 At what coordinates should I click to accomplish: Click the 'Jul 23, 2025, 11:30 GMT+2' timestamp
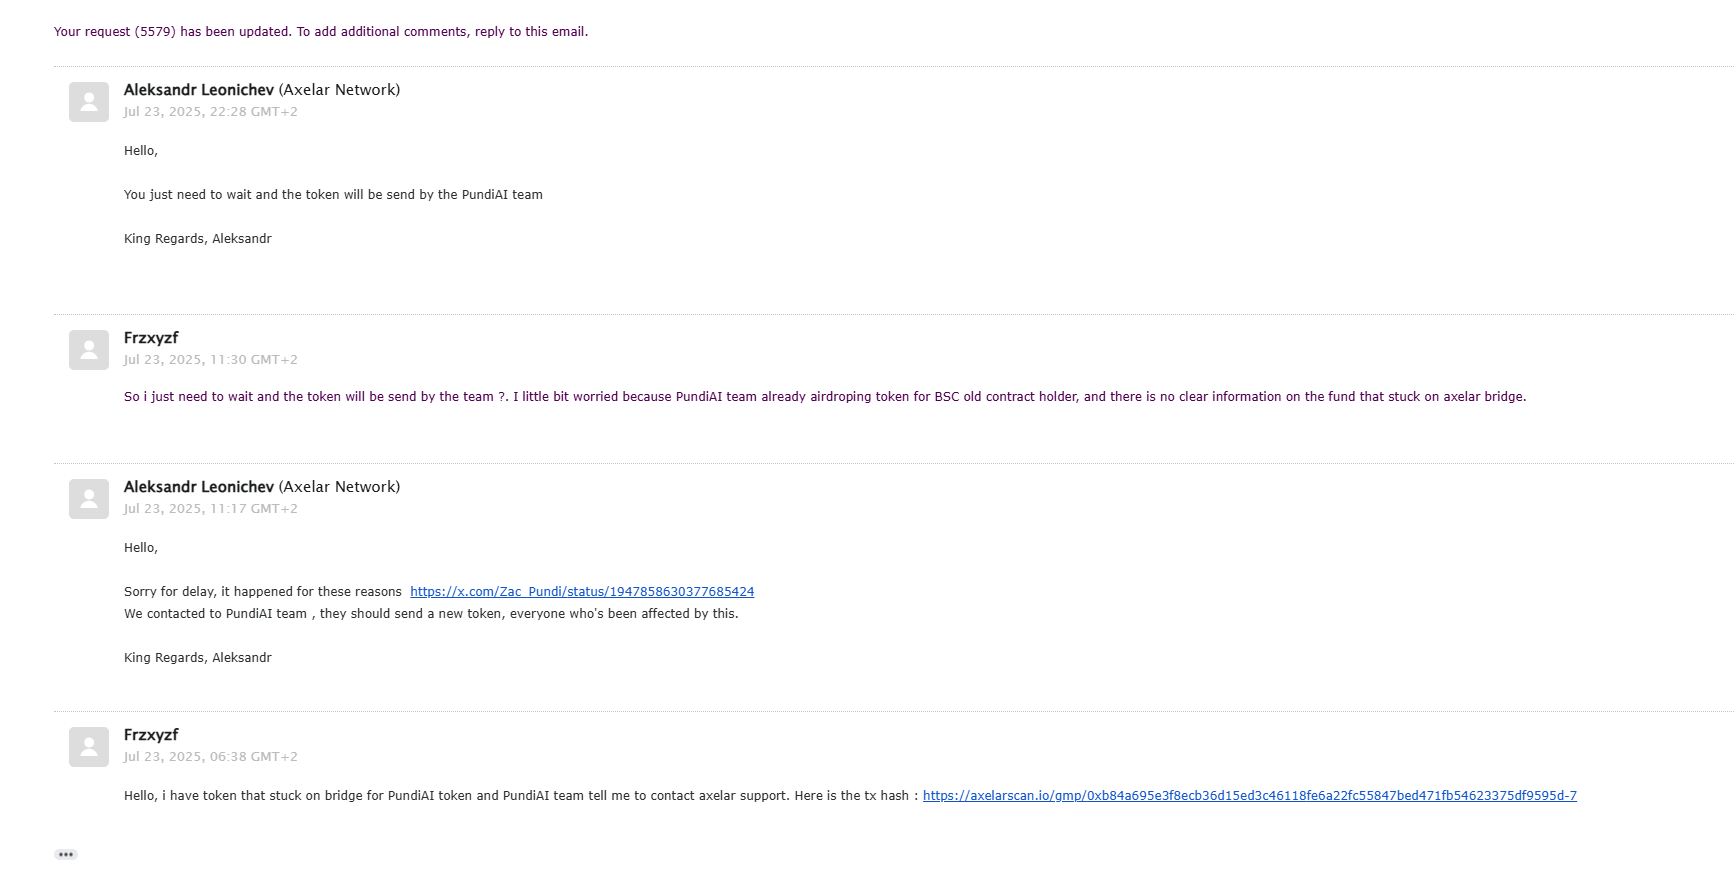click(210, 360)
